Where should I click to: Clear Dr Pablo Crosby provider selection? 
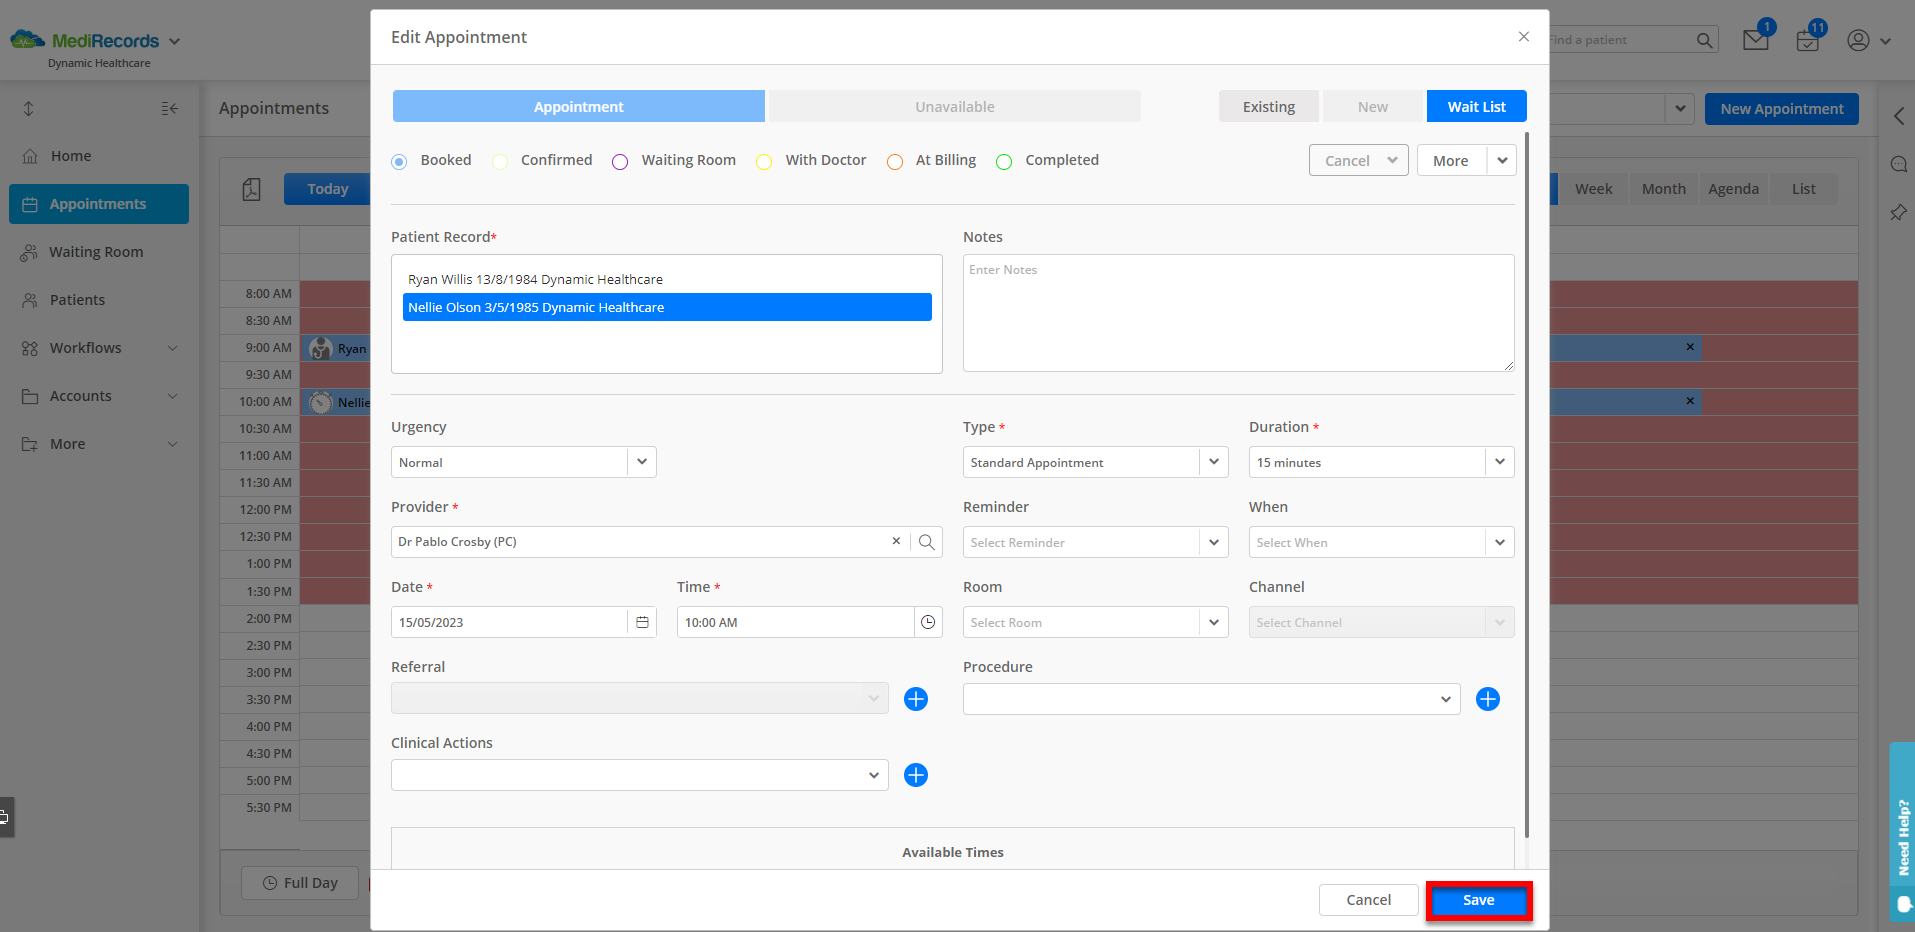pyautogui.click(x=896, y=541)
